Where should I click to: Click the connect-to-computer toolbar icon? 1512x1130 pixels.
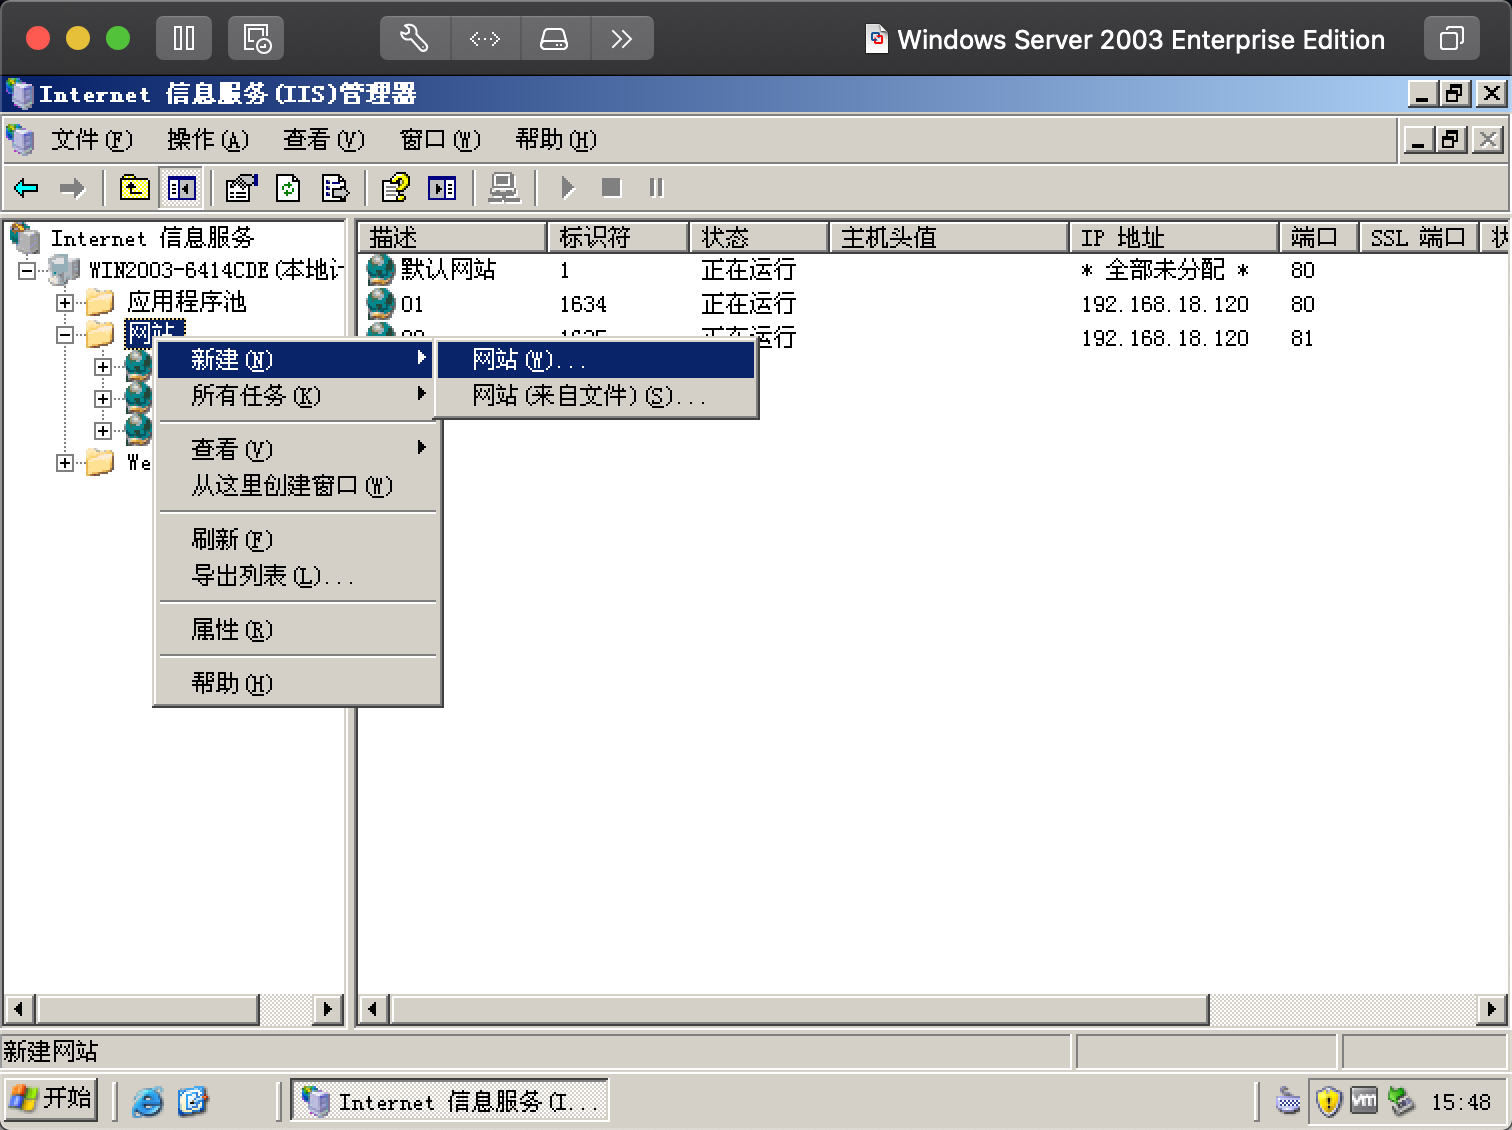coord(504,188)
